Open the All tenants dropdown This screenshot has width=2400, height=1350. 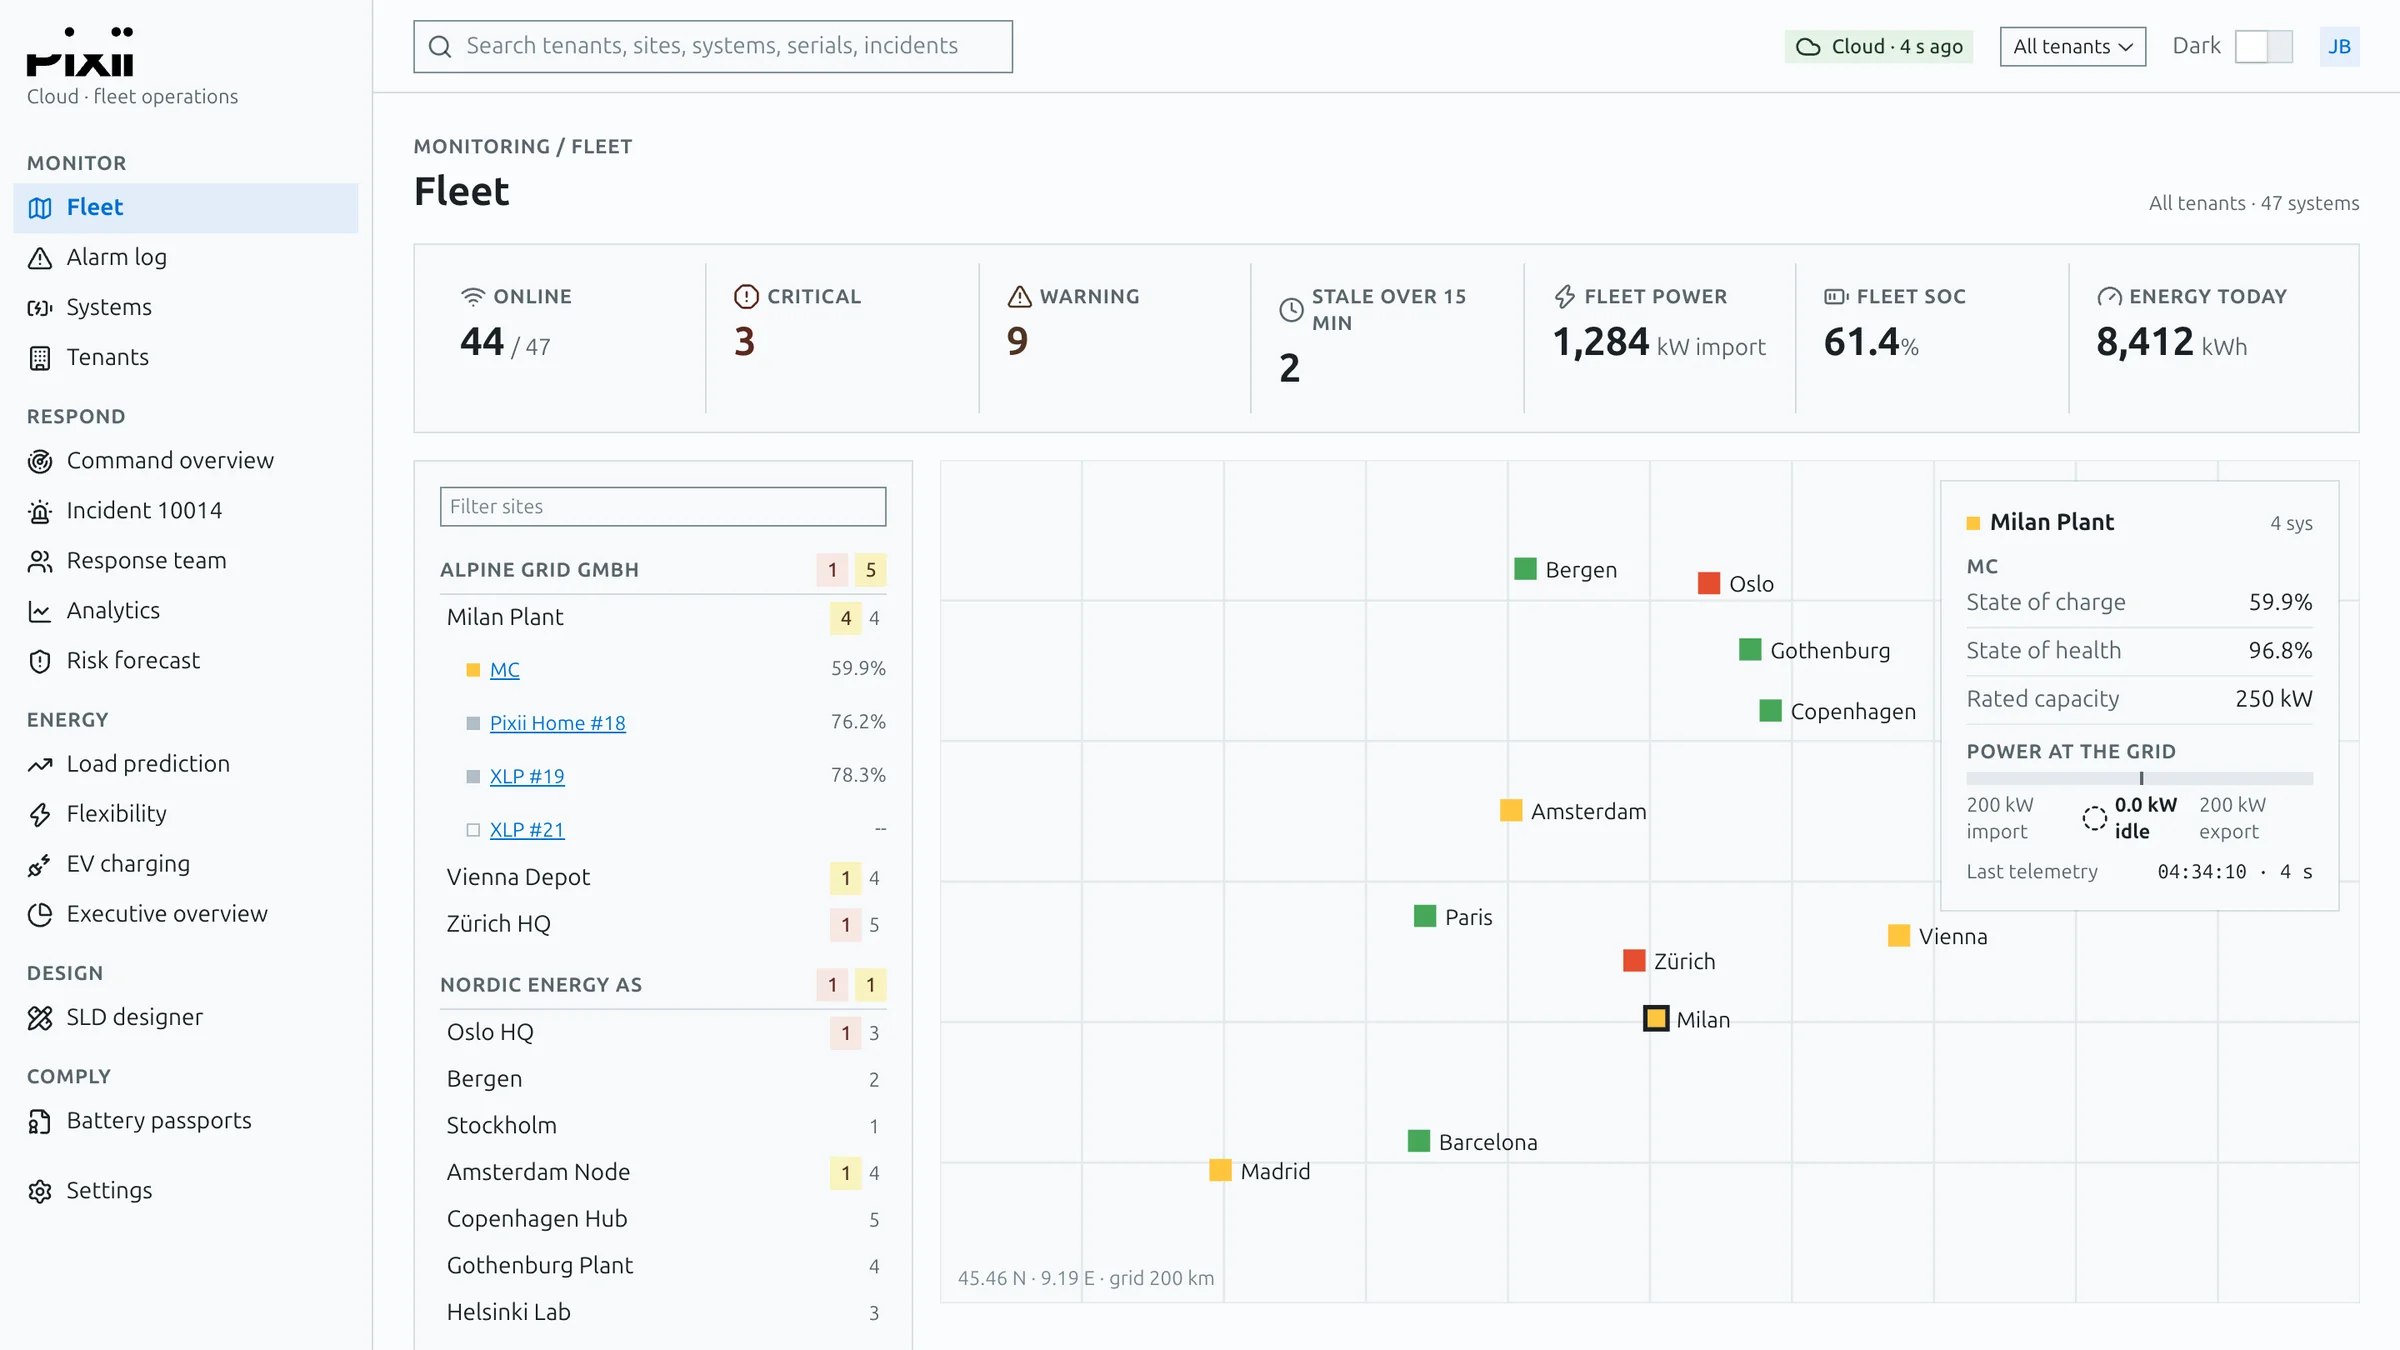click(2072, 46)
